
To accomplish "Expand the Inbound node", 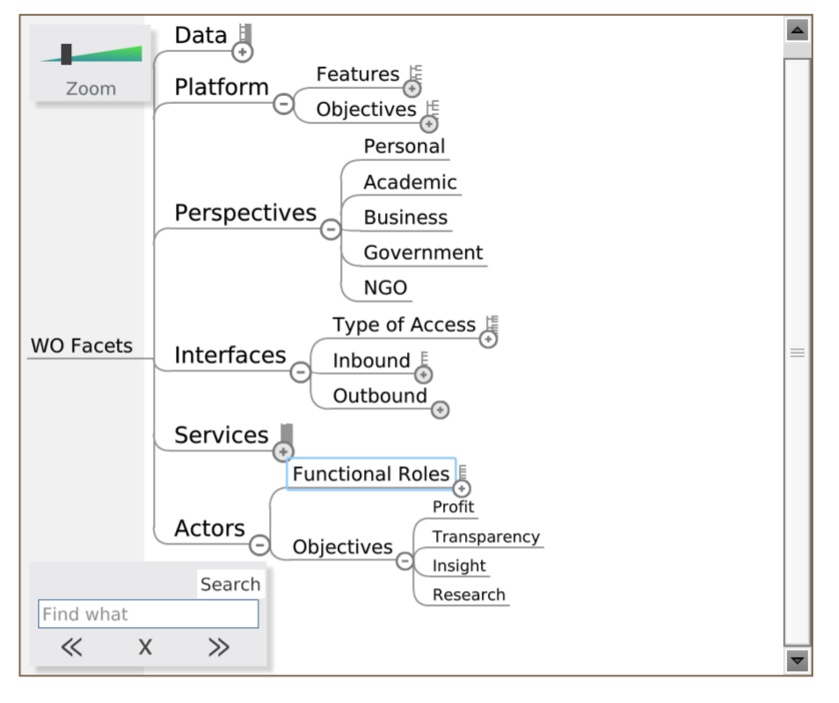I will 423,374.
